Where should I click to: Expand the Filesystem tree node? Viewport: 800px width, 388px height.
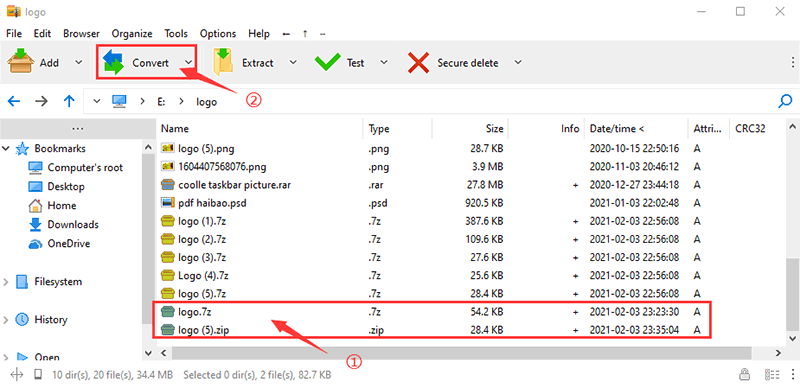point(6,282)
